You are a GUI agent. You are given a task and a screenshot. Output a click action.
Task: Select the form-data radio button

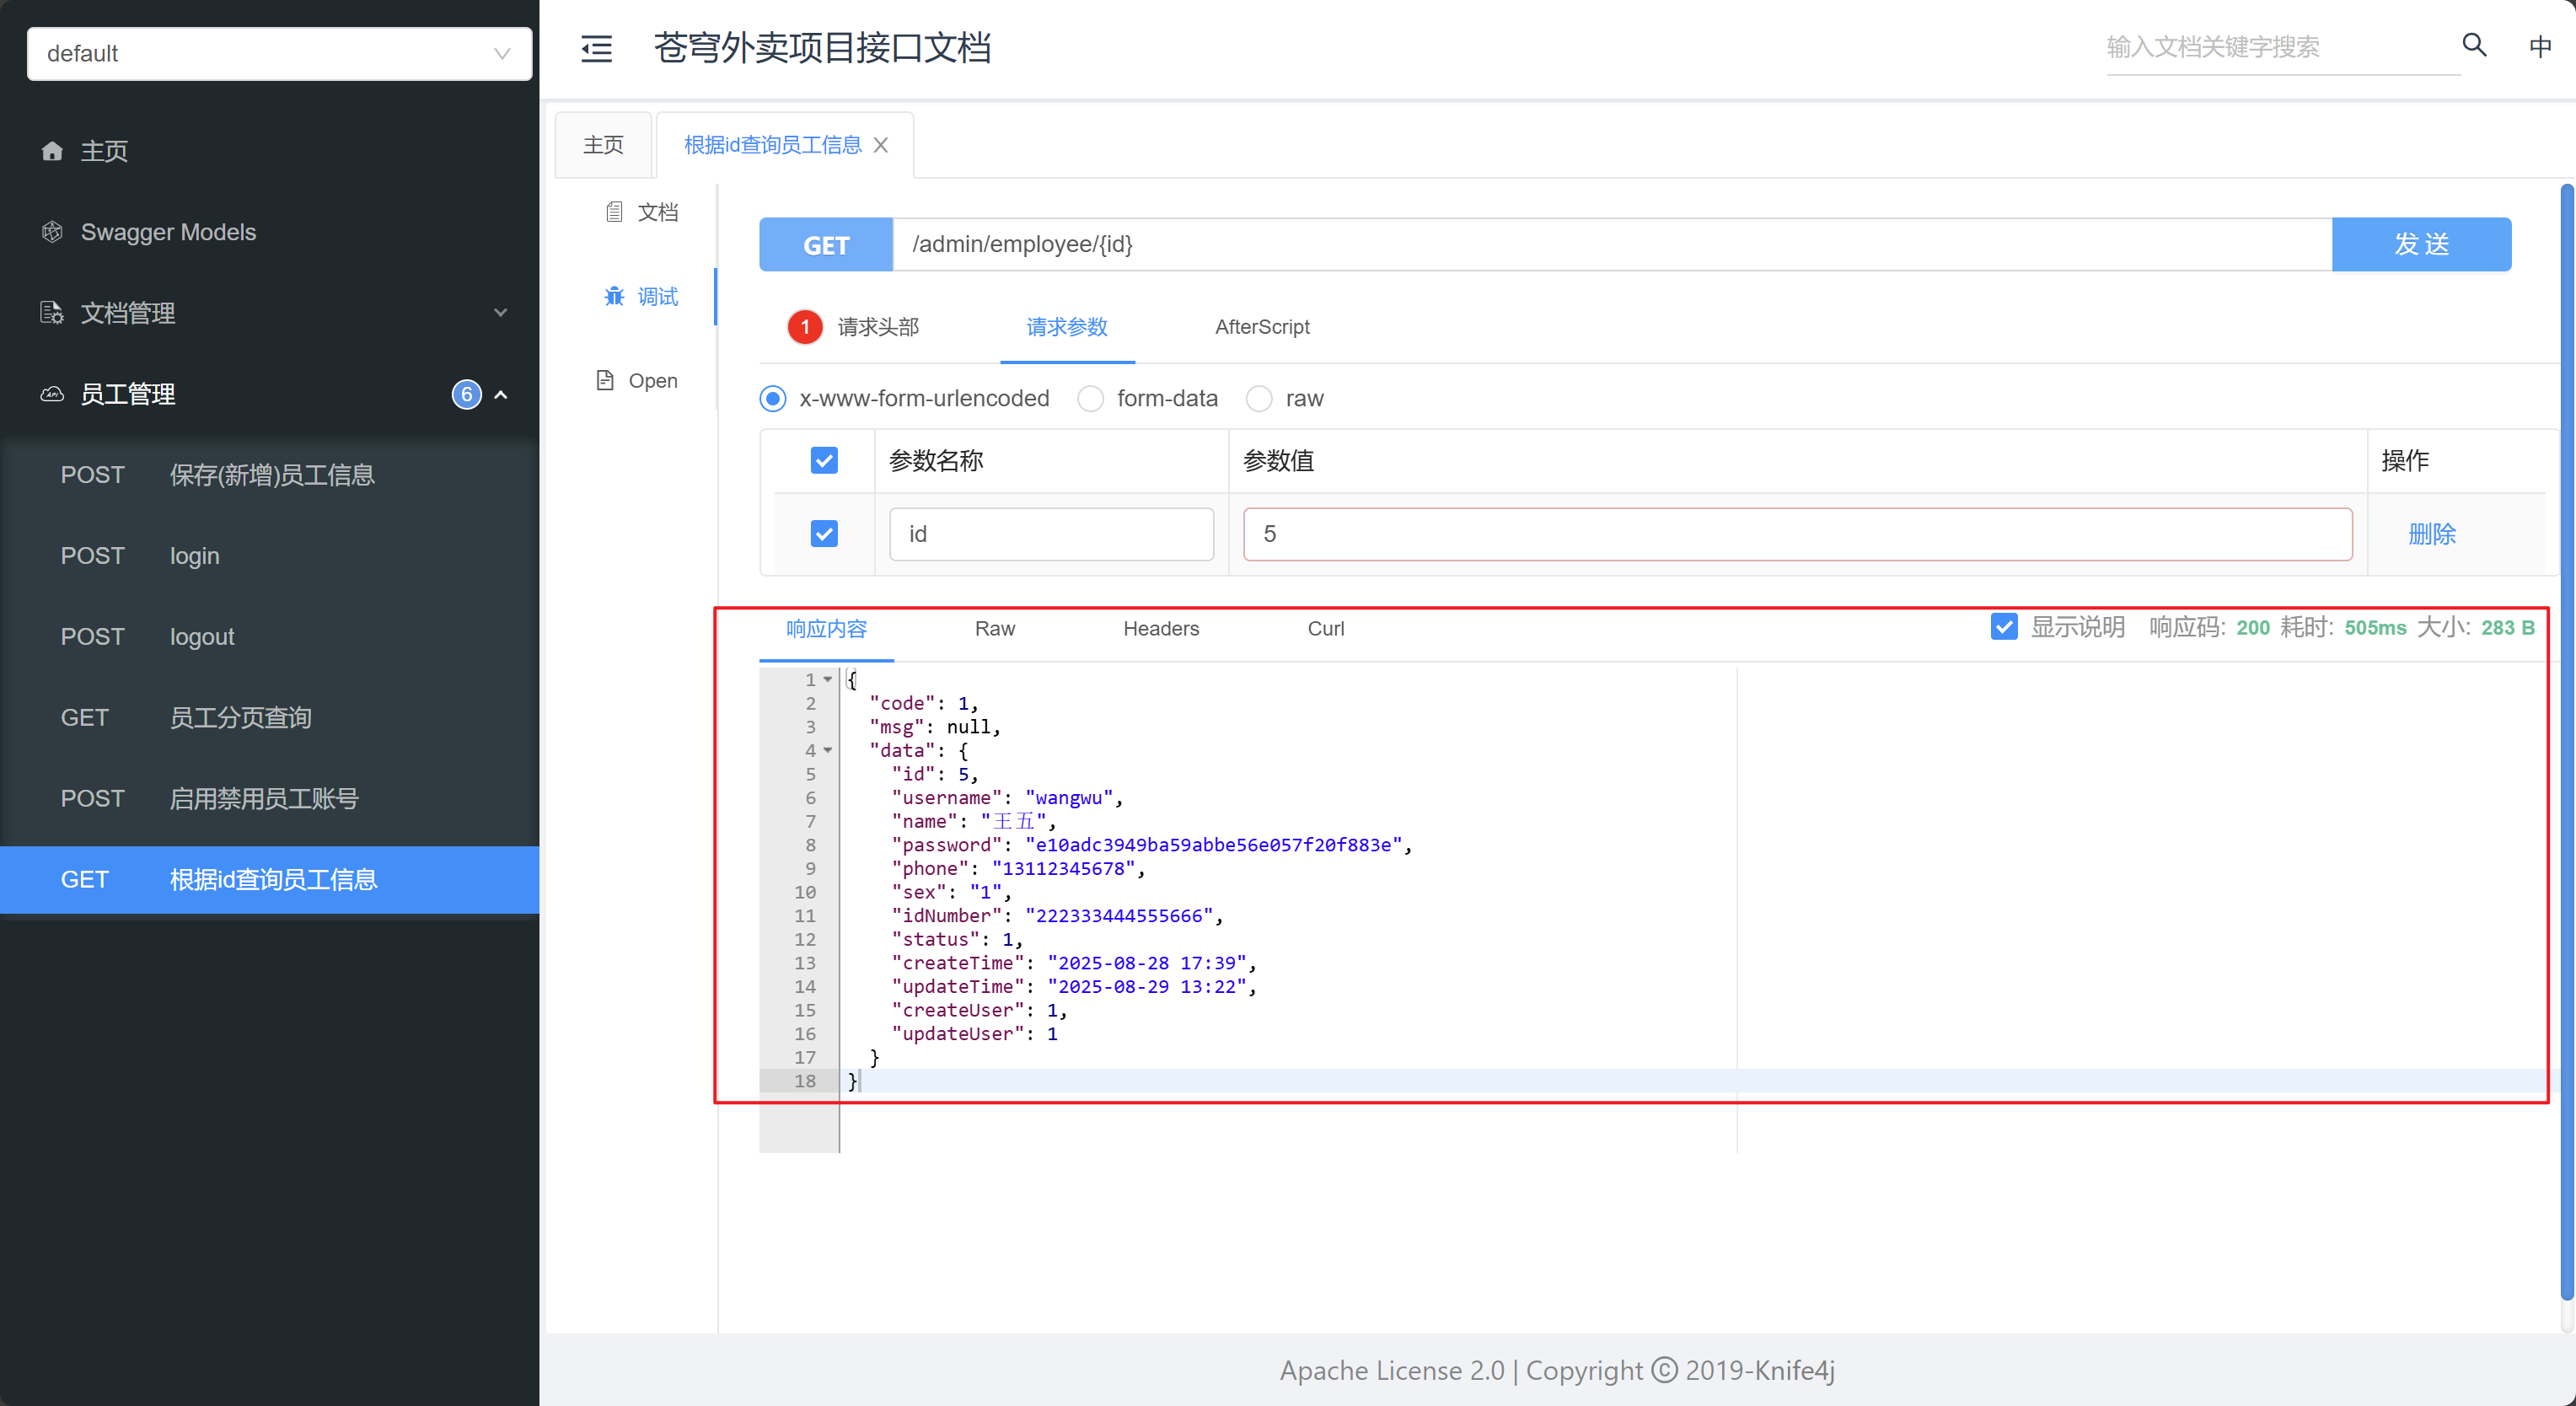pyautogui.click(x=1090, y=398)
